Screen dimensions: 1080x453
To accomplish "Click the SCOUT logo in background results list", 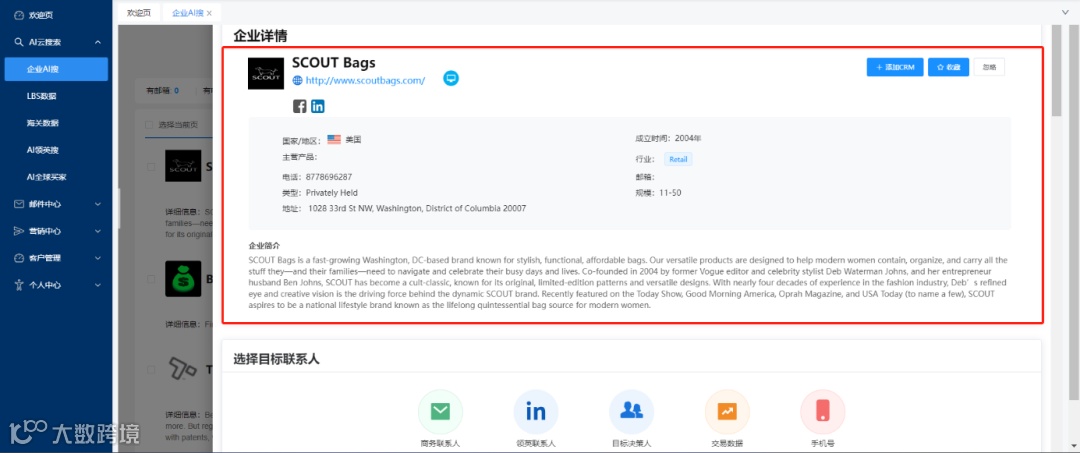I will click(183, 166).
